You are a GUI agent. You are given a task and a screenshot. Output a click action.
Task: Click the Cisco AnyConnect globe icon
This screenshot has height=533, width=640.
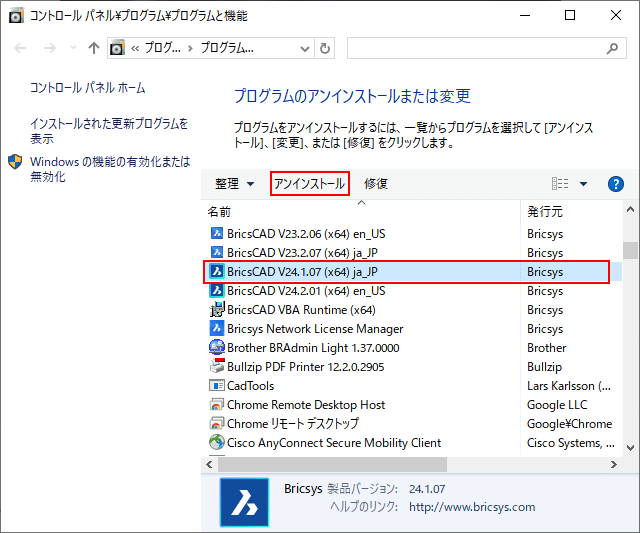217,442
